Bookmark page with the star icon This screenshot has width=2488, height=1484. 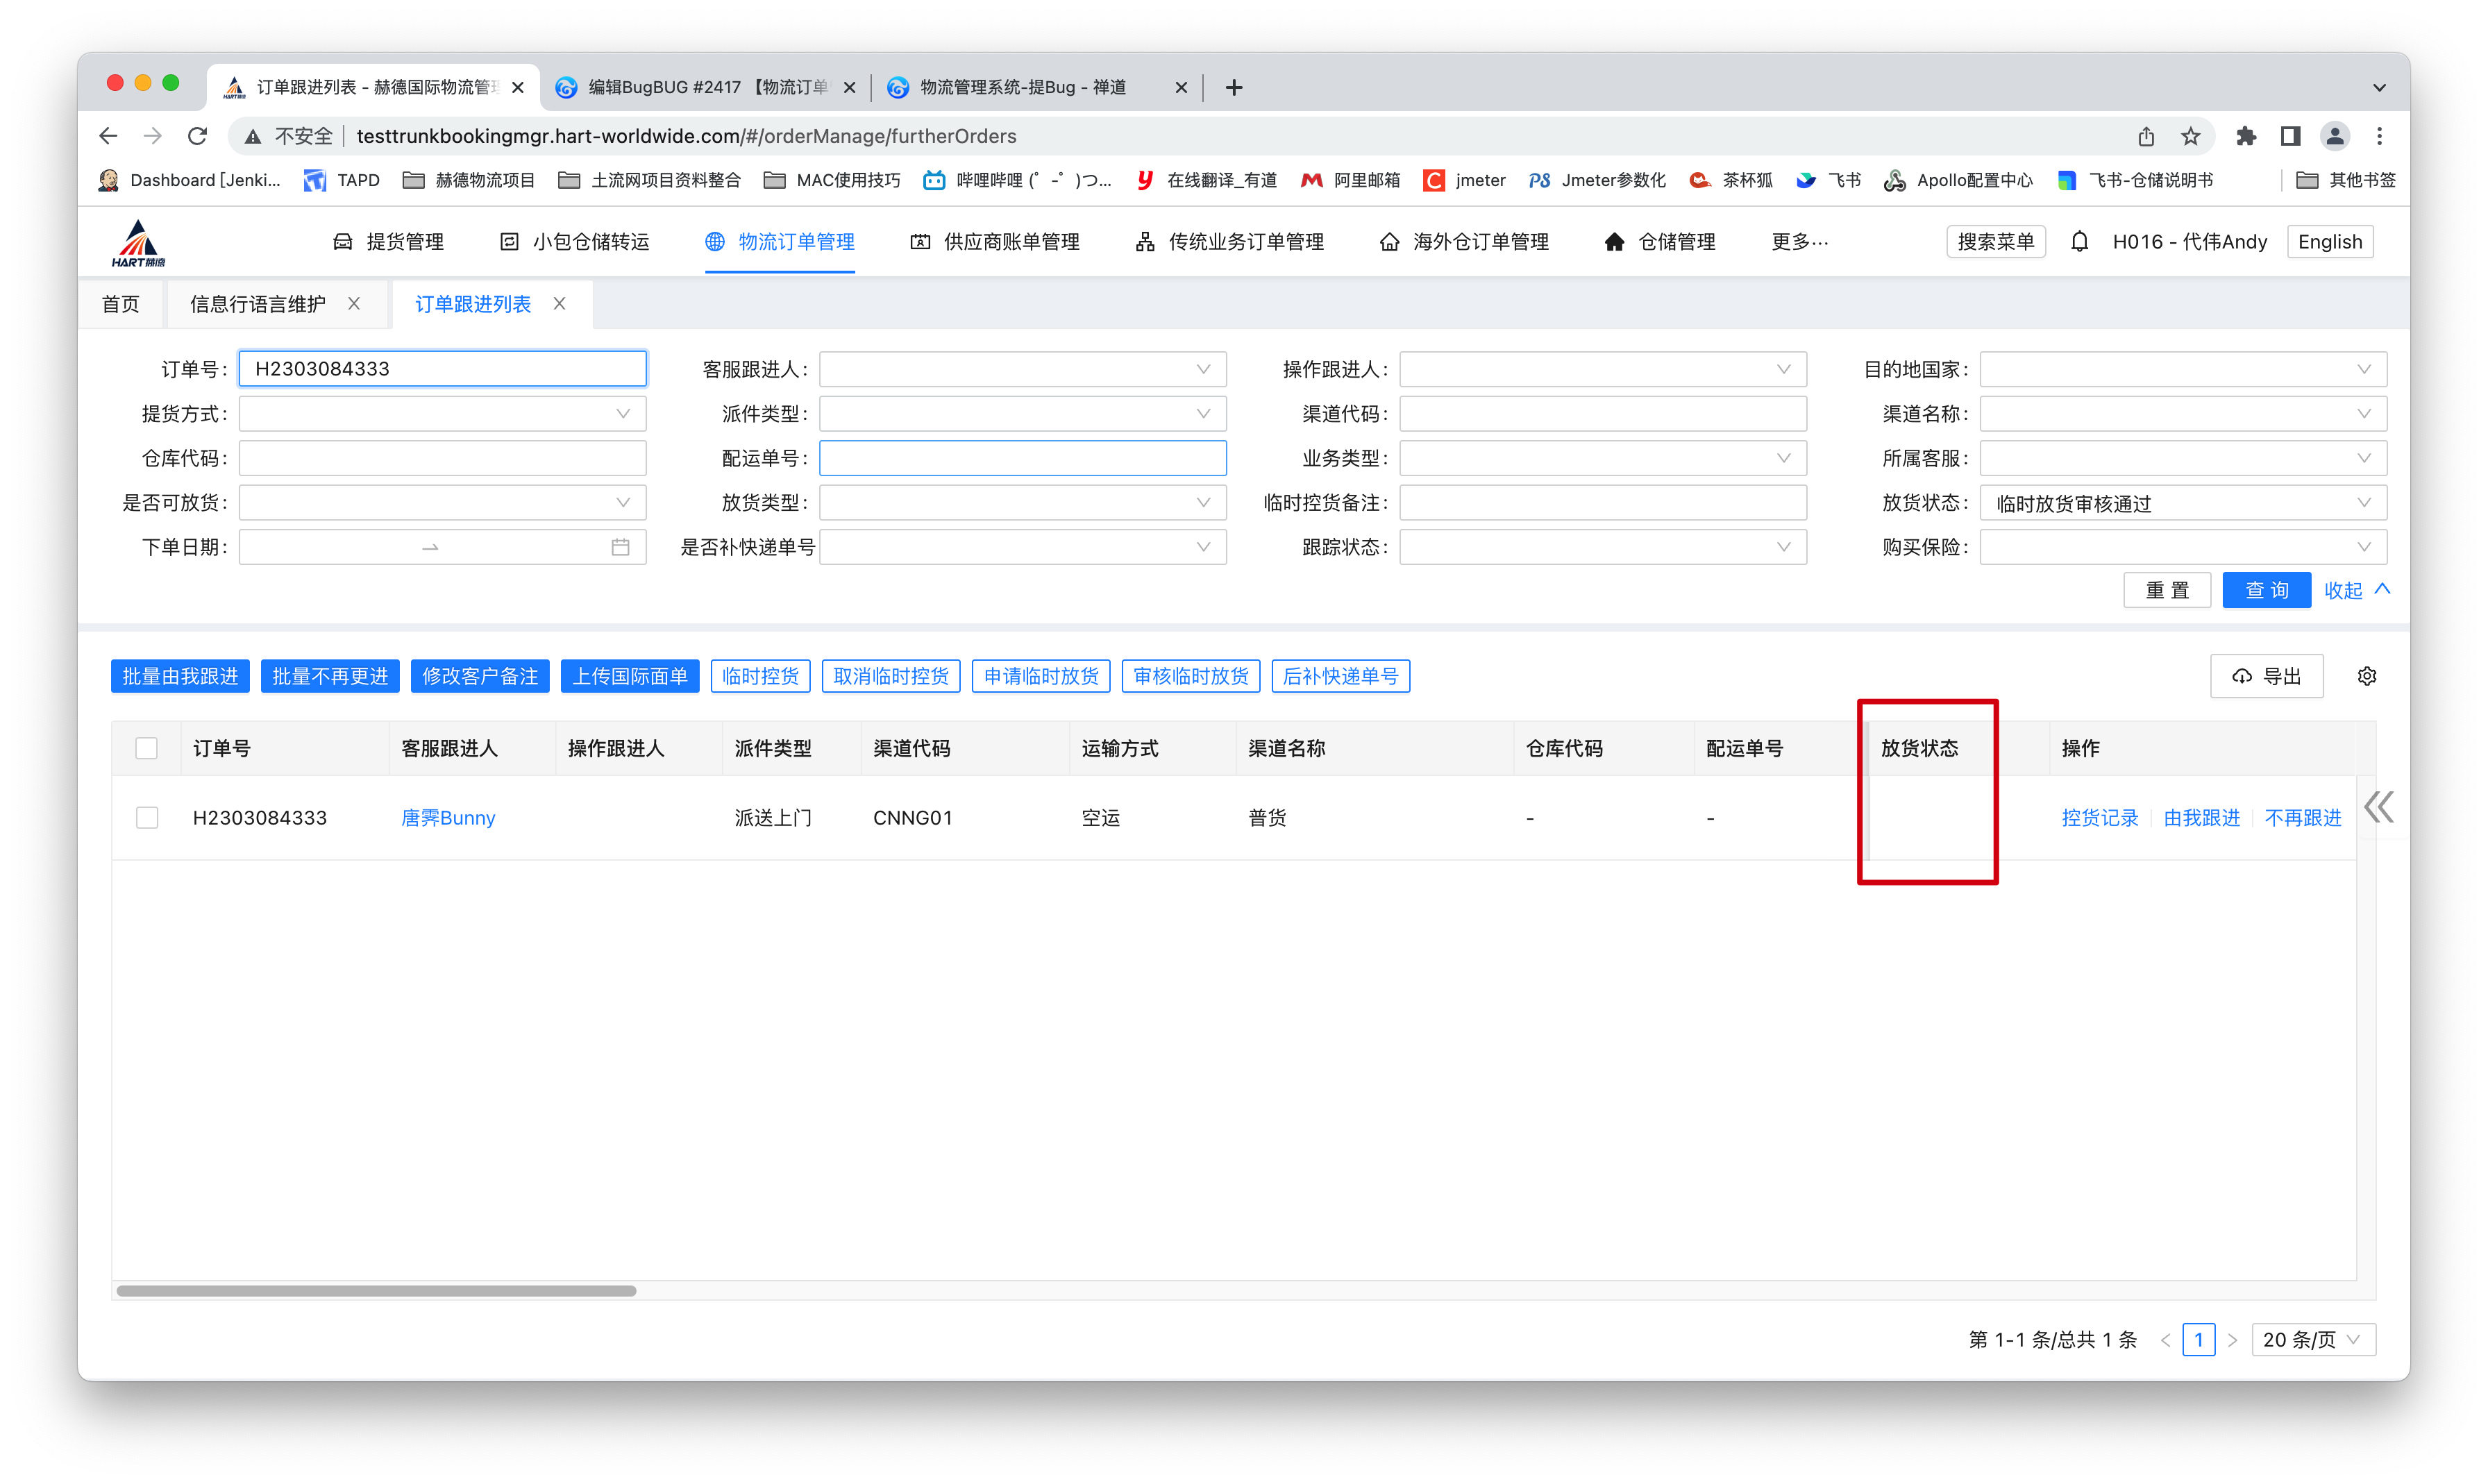[2190, 136]
